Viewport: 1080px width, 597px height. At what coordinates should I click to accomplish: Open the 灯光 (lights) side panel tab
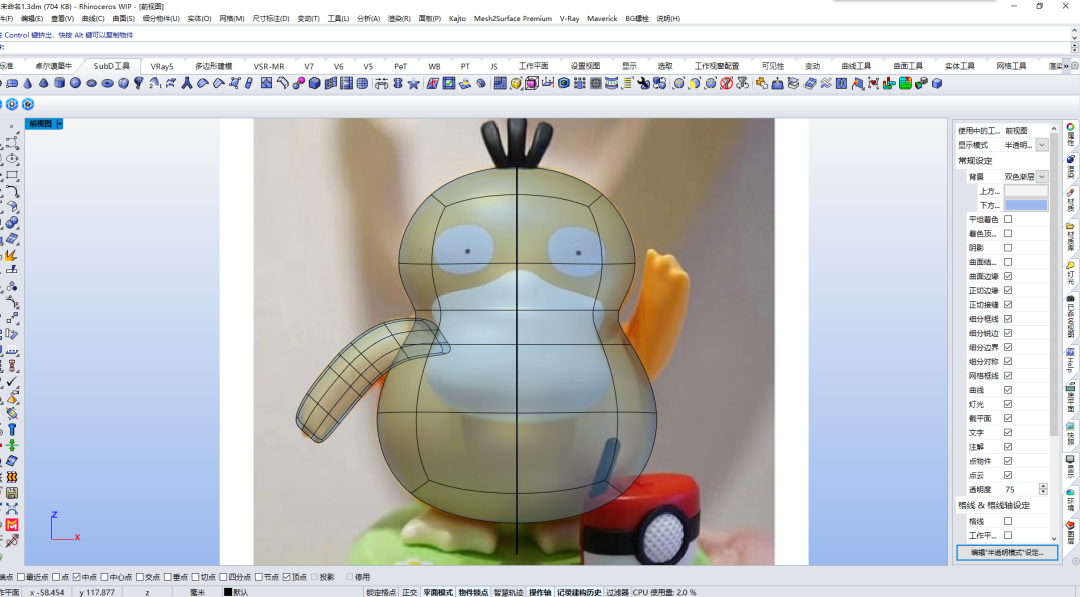pyautogui.click(x=1070, y=272)
